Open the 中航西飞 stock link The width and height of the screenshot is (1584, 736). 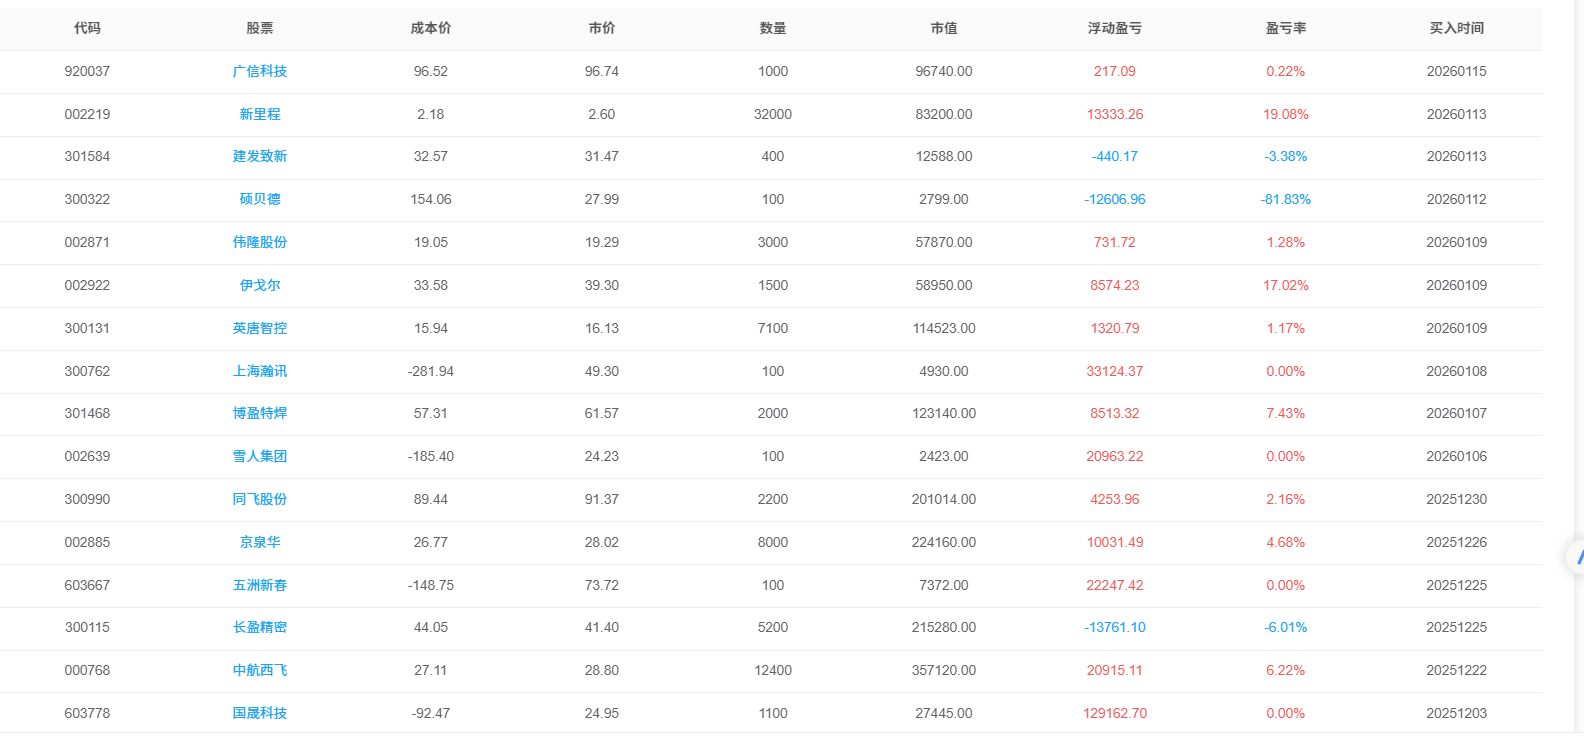point(260,670)
